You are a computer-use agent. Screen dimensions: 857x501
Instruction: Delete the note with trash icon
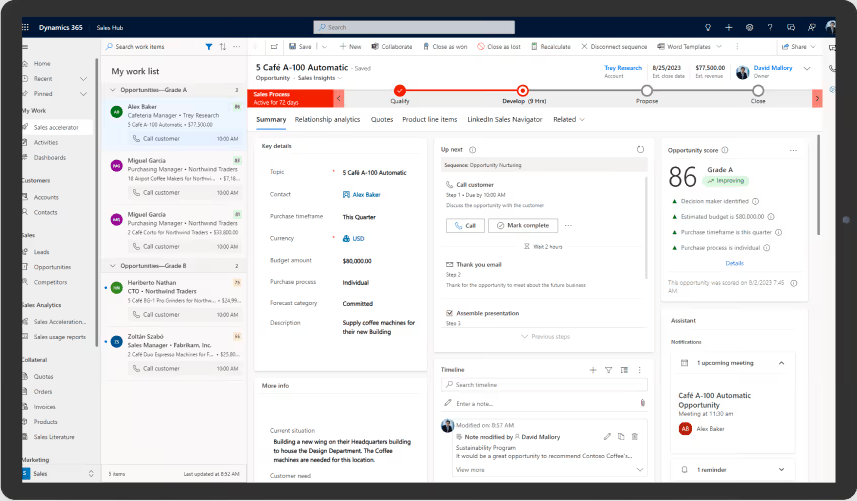pyautogui.click(x=635, y=437)
